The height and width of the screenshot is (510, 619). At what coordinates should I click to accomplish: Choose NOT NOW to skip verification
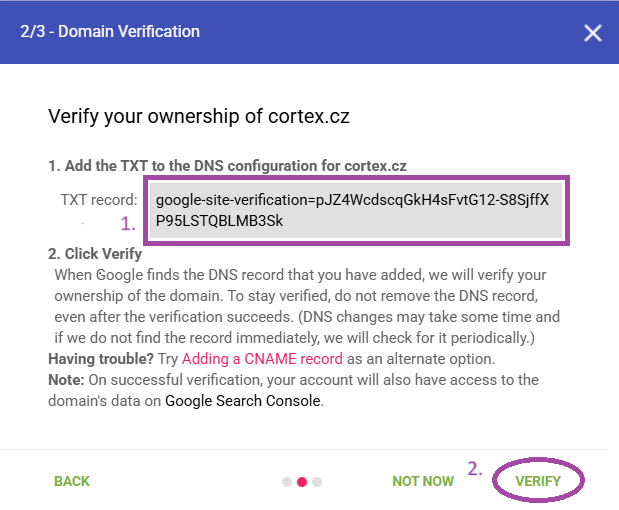click(x=423, y=481)
